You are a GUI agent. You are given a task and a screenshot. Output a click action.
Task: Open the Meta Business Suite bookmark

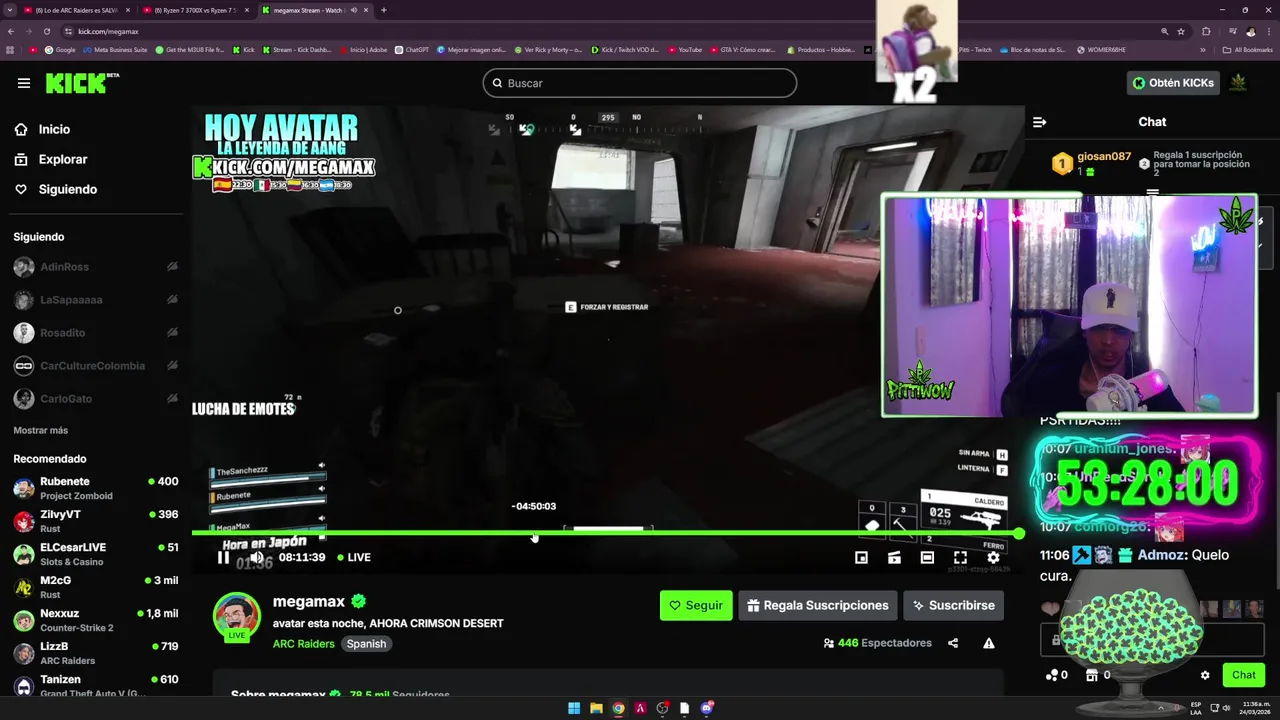tap(115, 49)
